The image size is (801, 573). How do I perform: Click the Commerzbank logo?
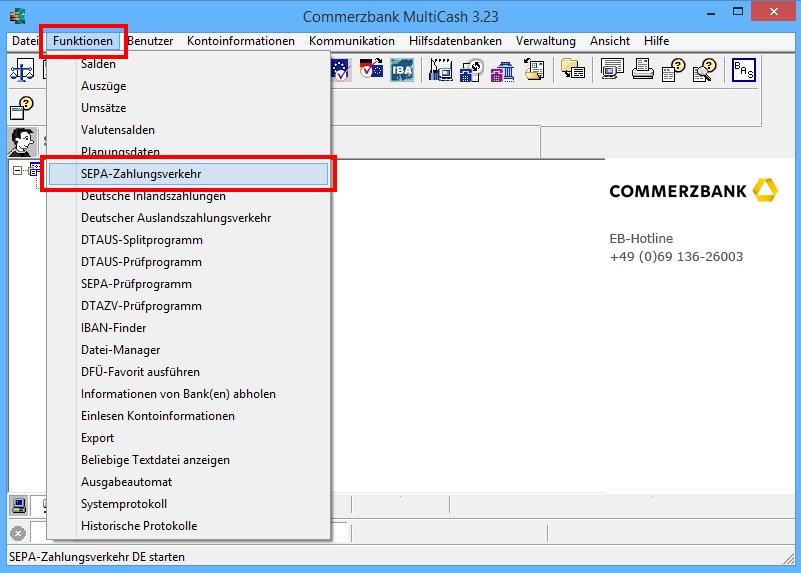(x=693, y=190)
